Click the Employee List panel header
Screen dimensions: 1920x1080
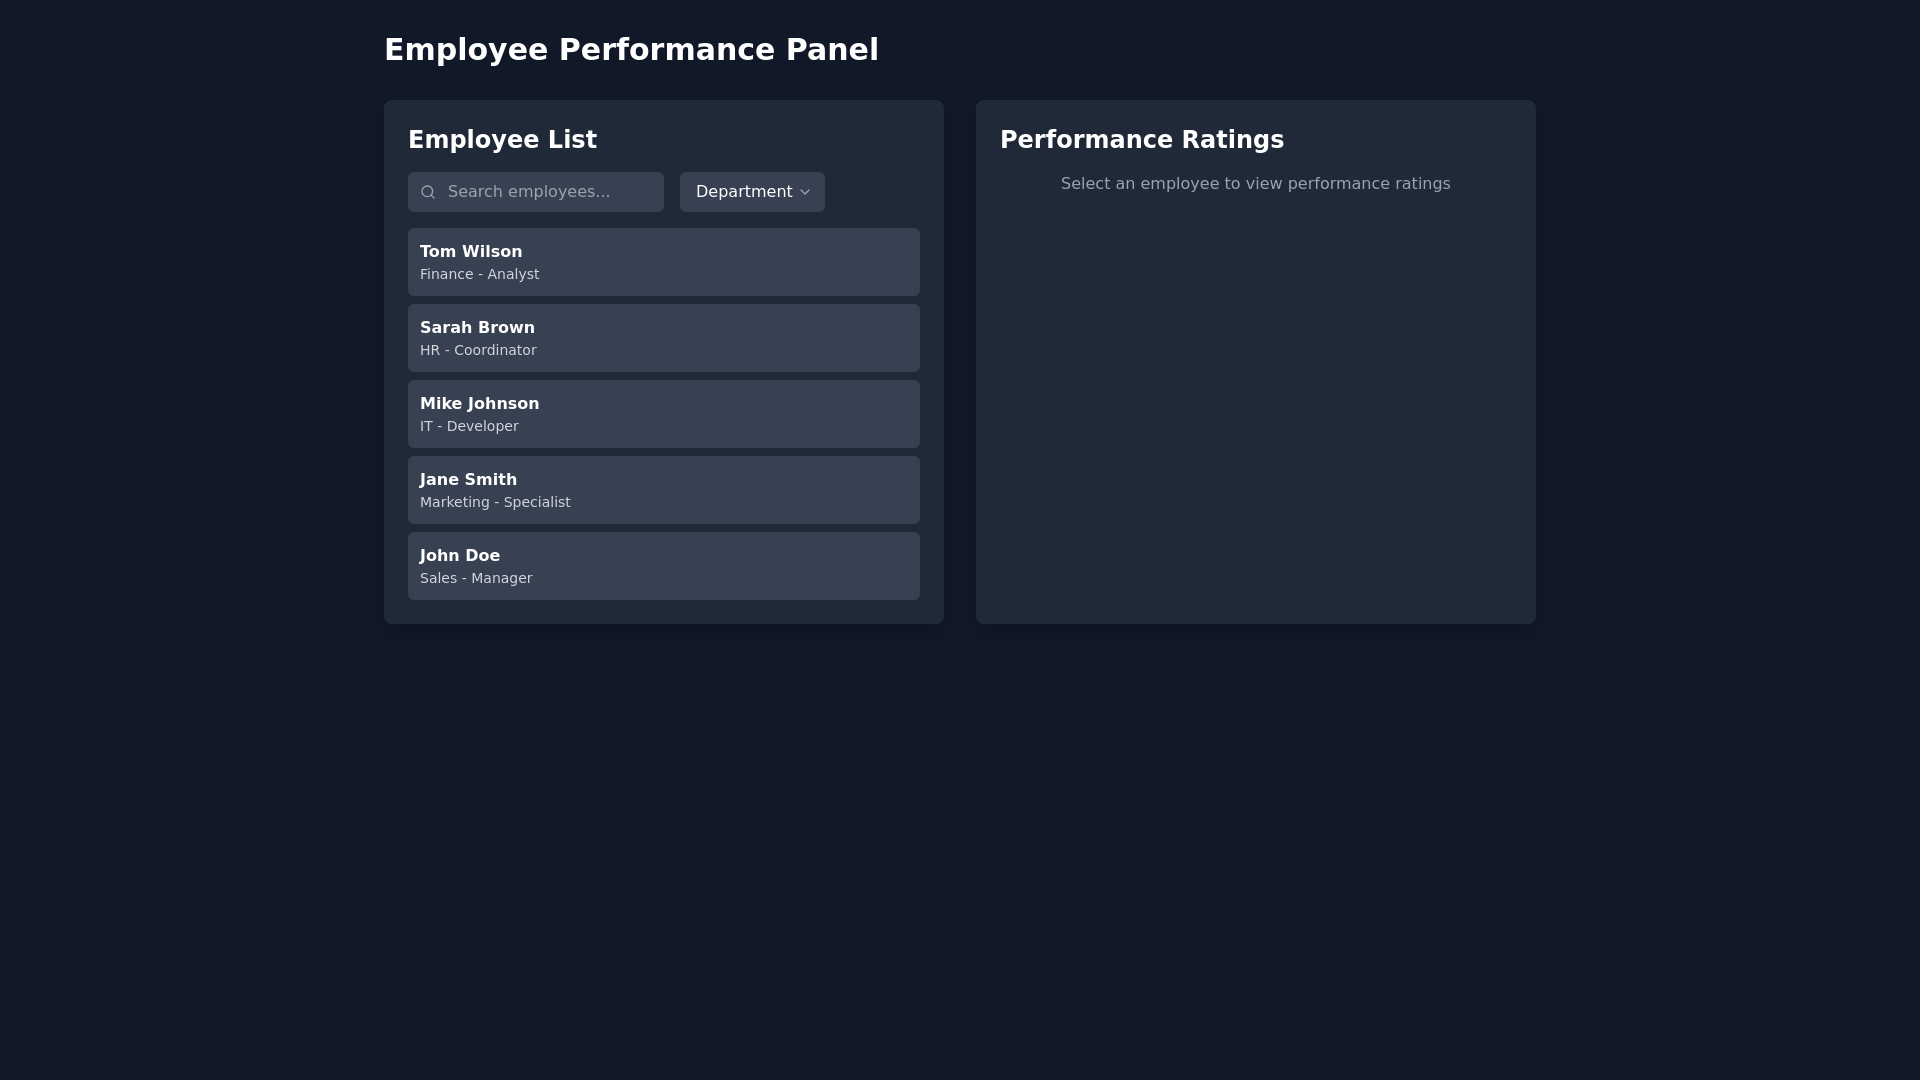click(x=502, y=139)
